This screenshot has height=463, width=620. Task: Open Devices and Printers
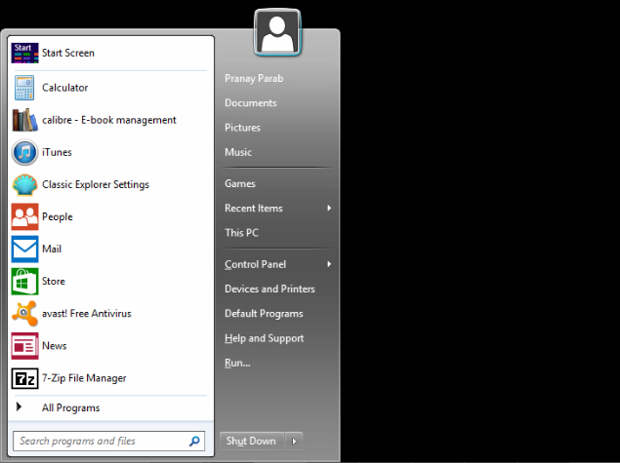tap(270, 289)
